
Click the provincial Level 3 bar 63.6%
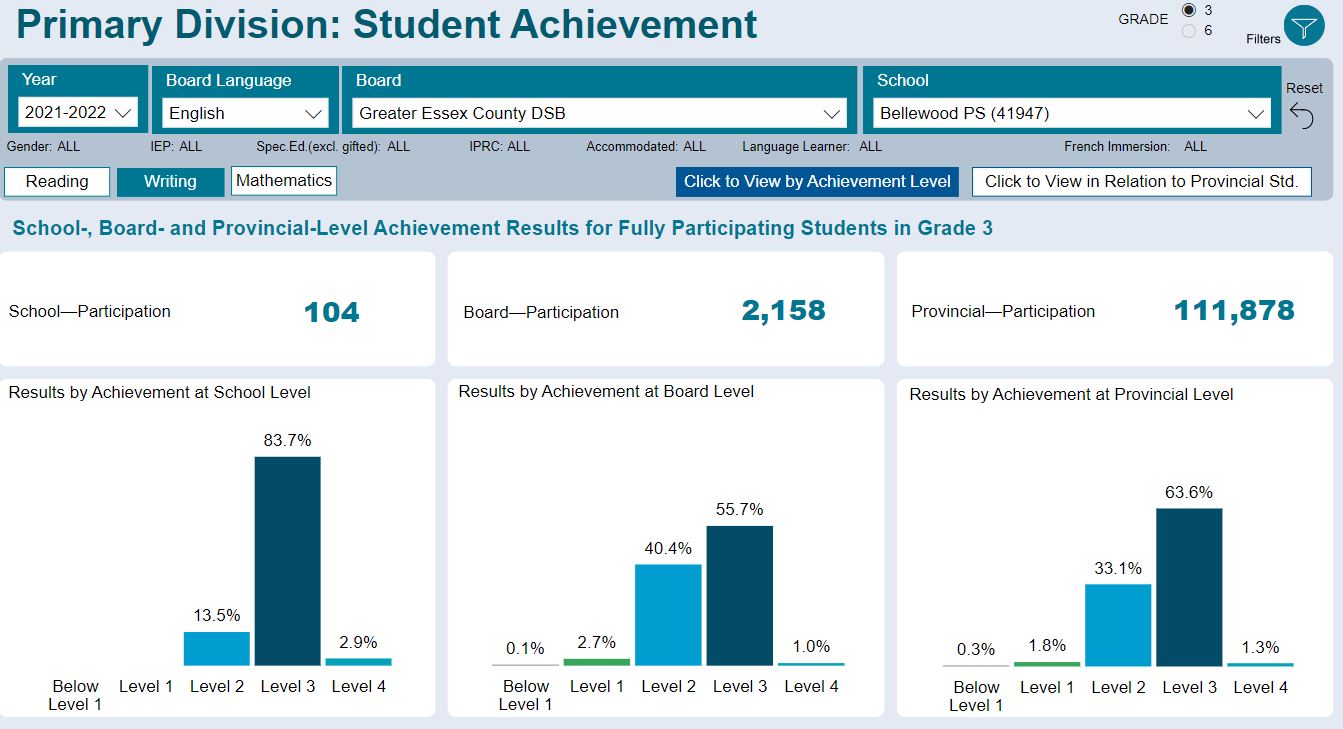coord(1189,587)
